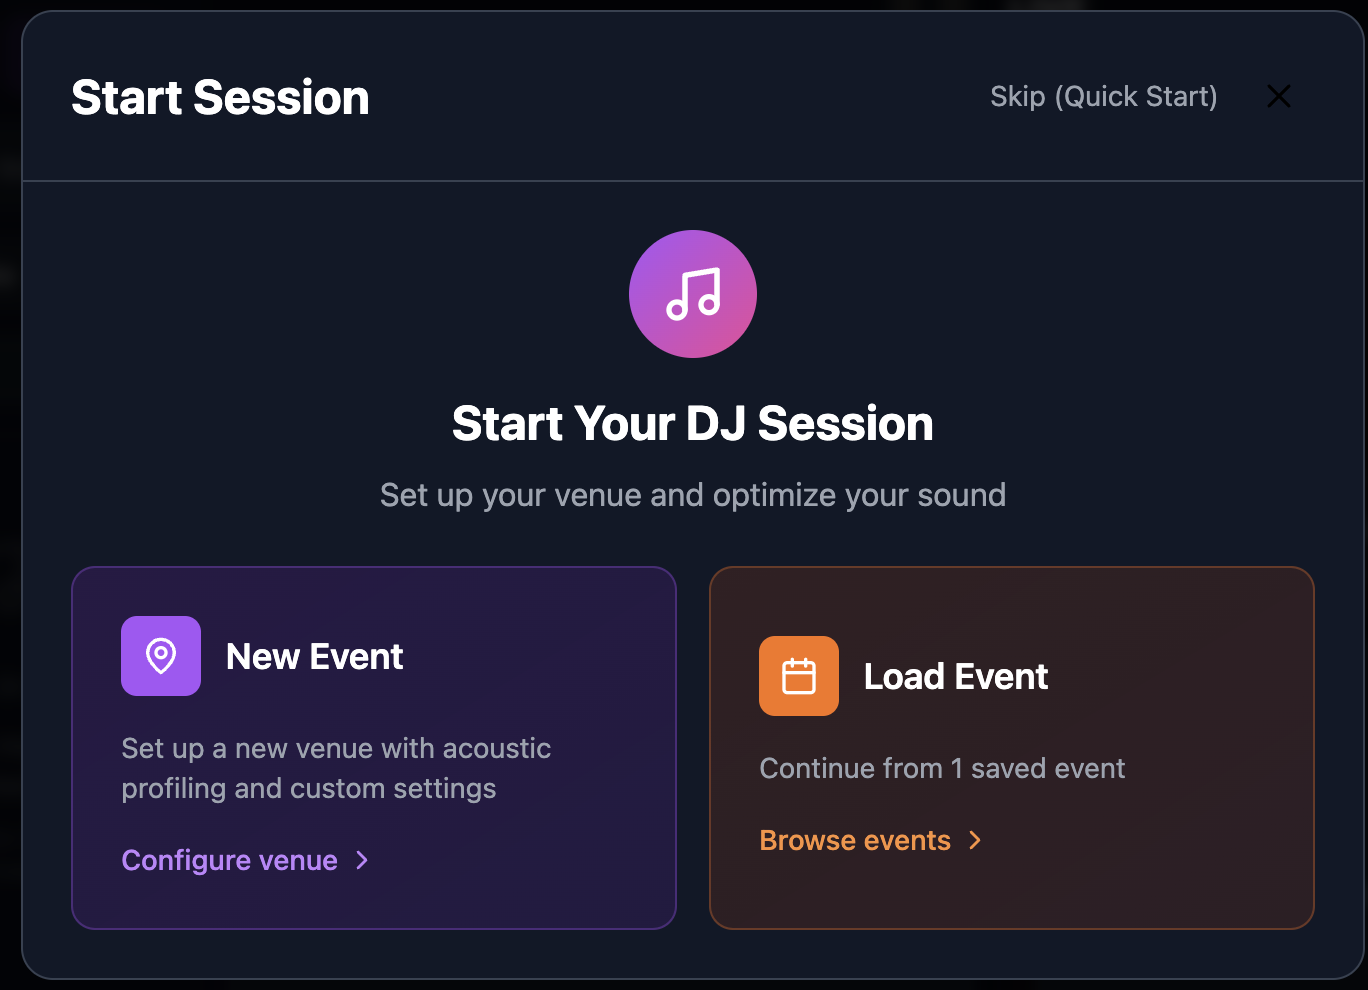Dismiss the dialog with the X icon

(x=1279, y=96)
